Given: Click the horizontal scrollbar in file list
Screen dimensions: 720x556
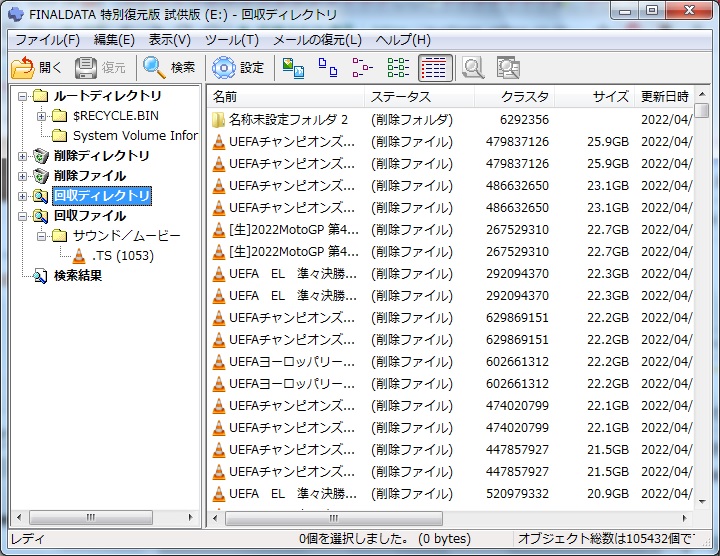Looking at the screenshot, I should click(450, 518).
